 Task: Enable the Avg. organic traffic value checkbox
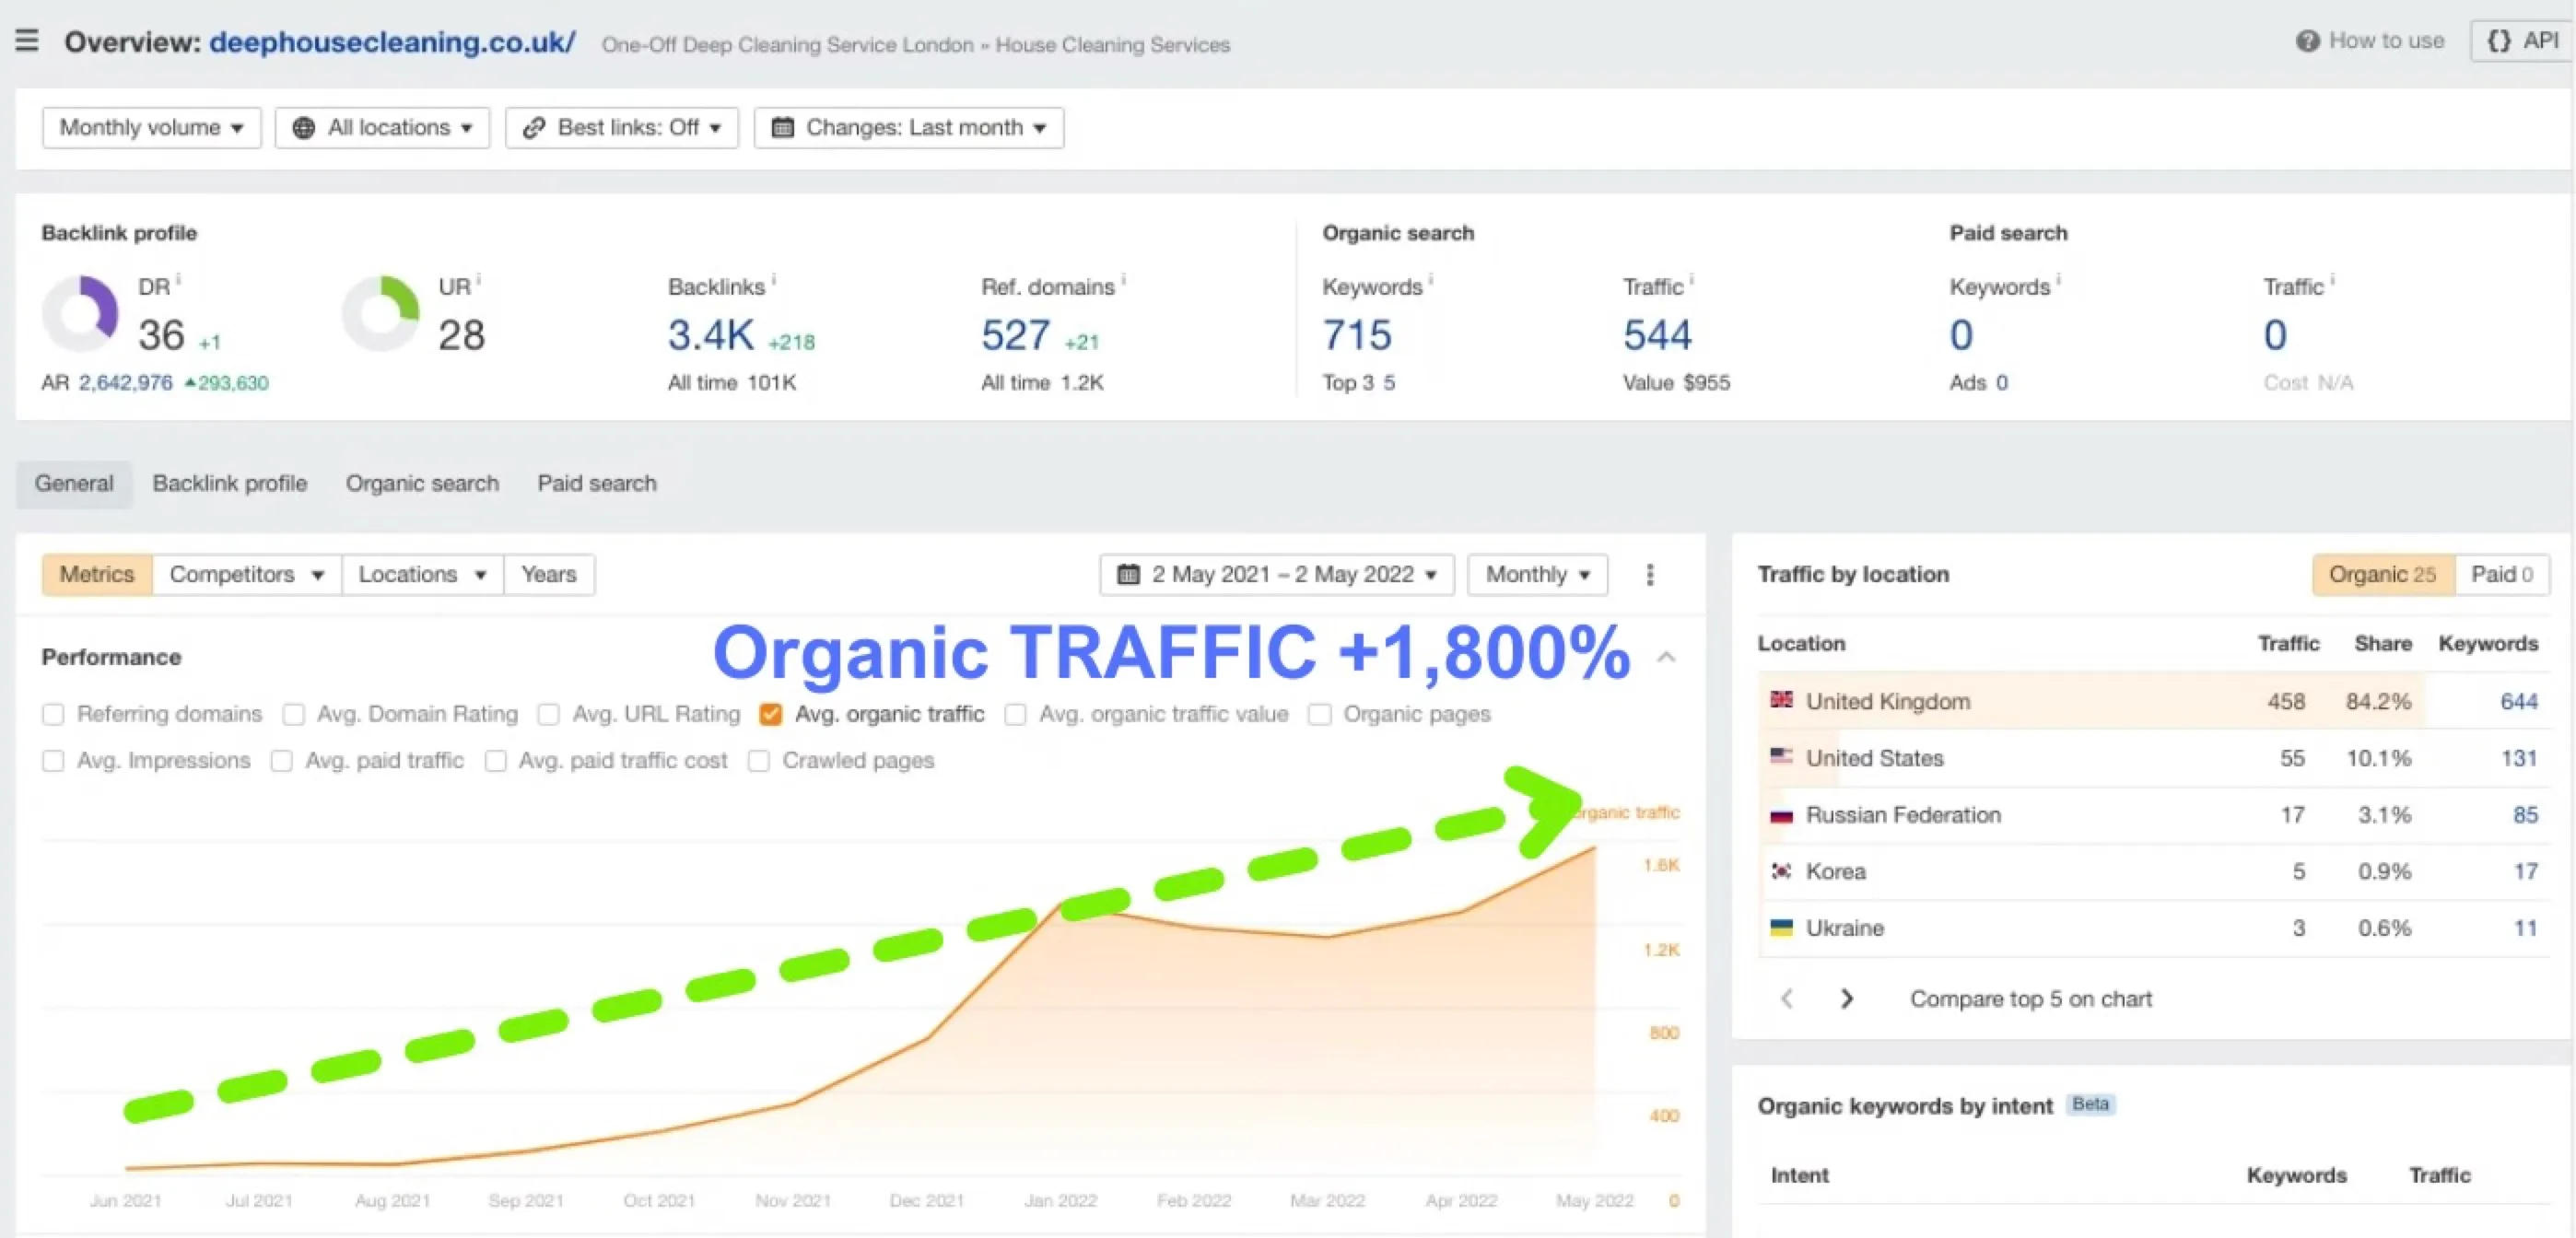1015,715
